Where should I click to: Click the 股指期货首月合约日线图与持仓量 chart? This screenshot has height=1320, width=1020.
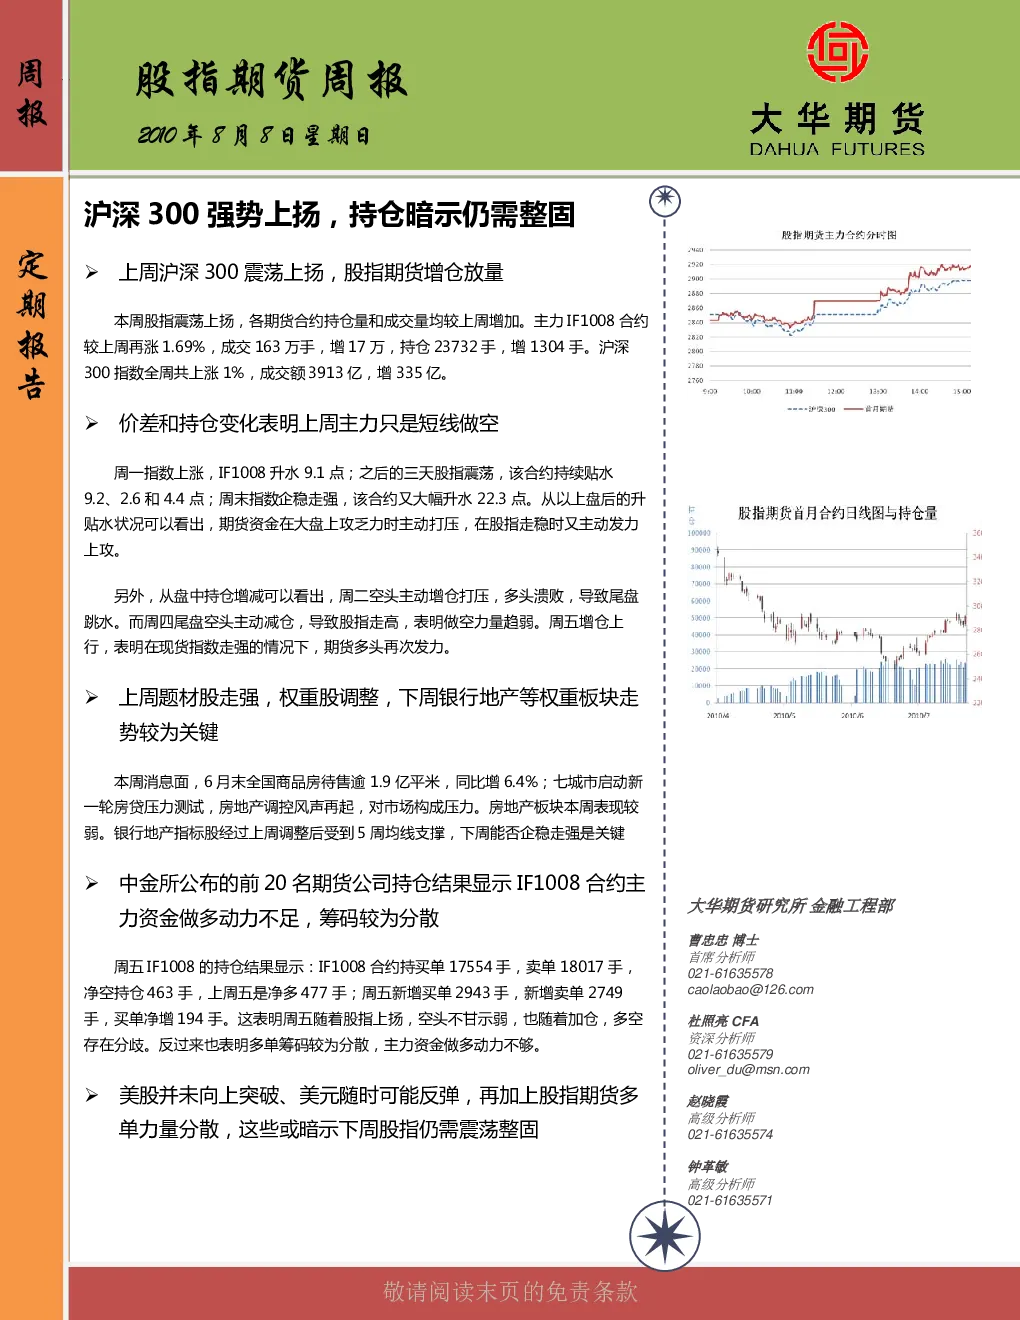click(x=836, y=612)
